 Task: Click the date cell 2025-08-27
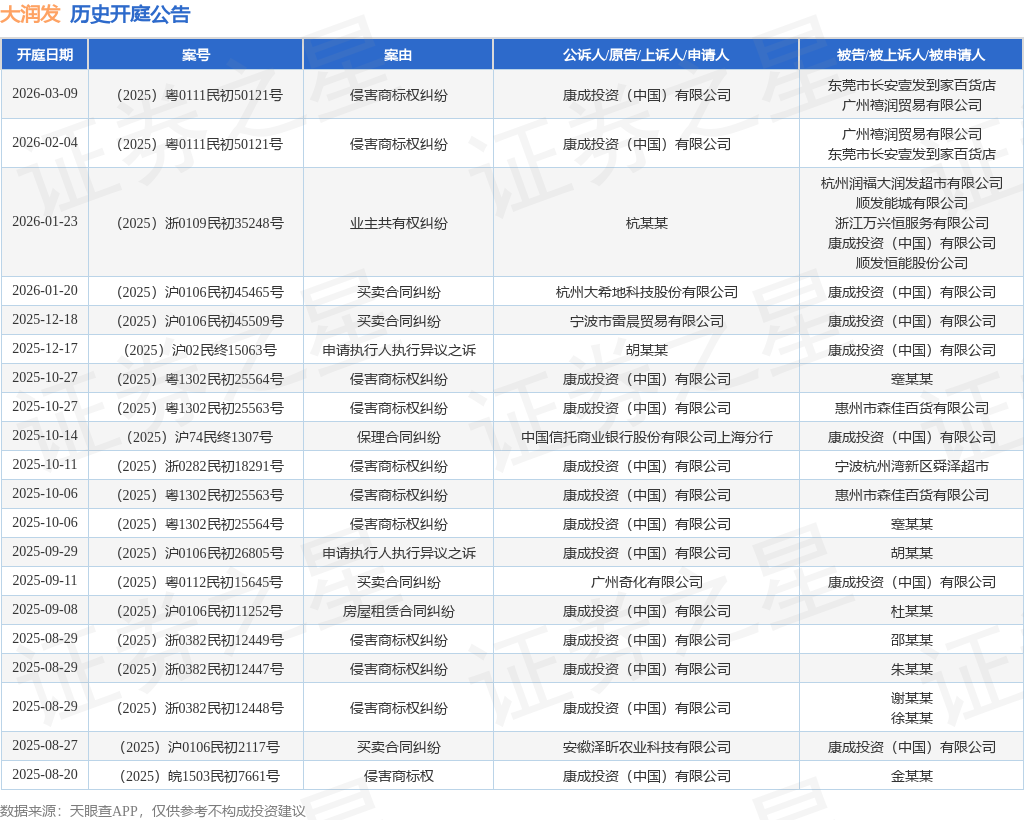point(44,746)
